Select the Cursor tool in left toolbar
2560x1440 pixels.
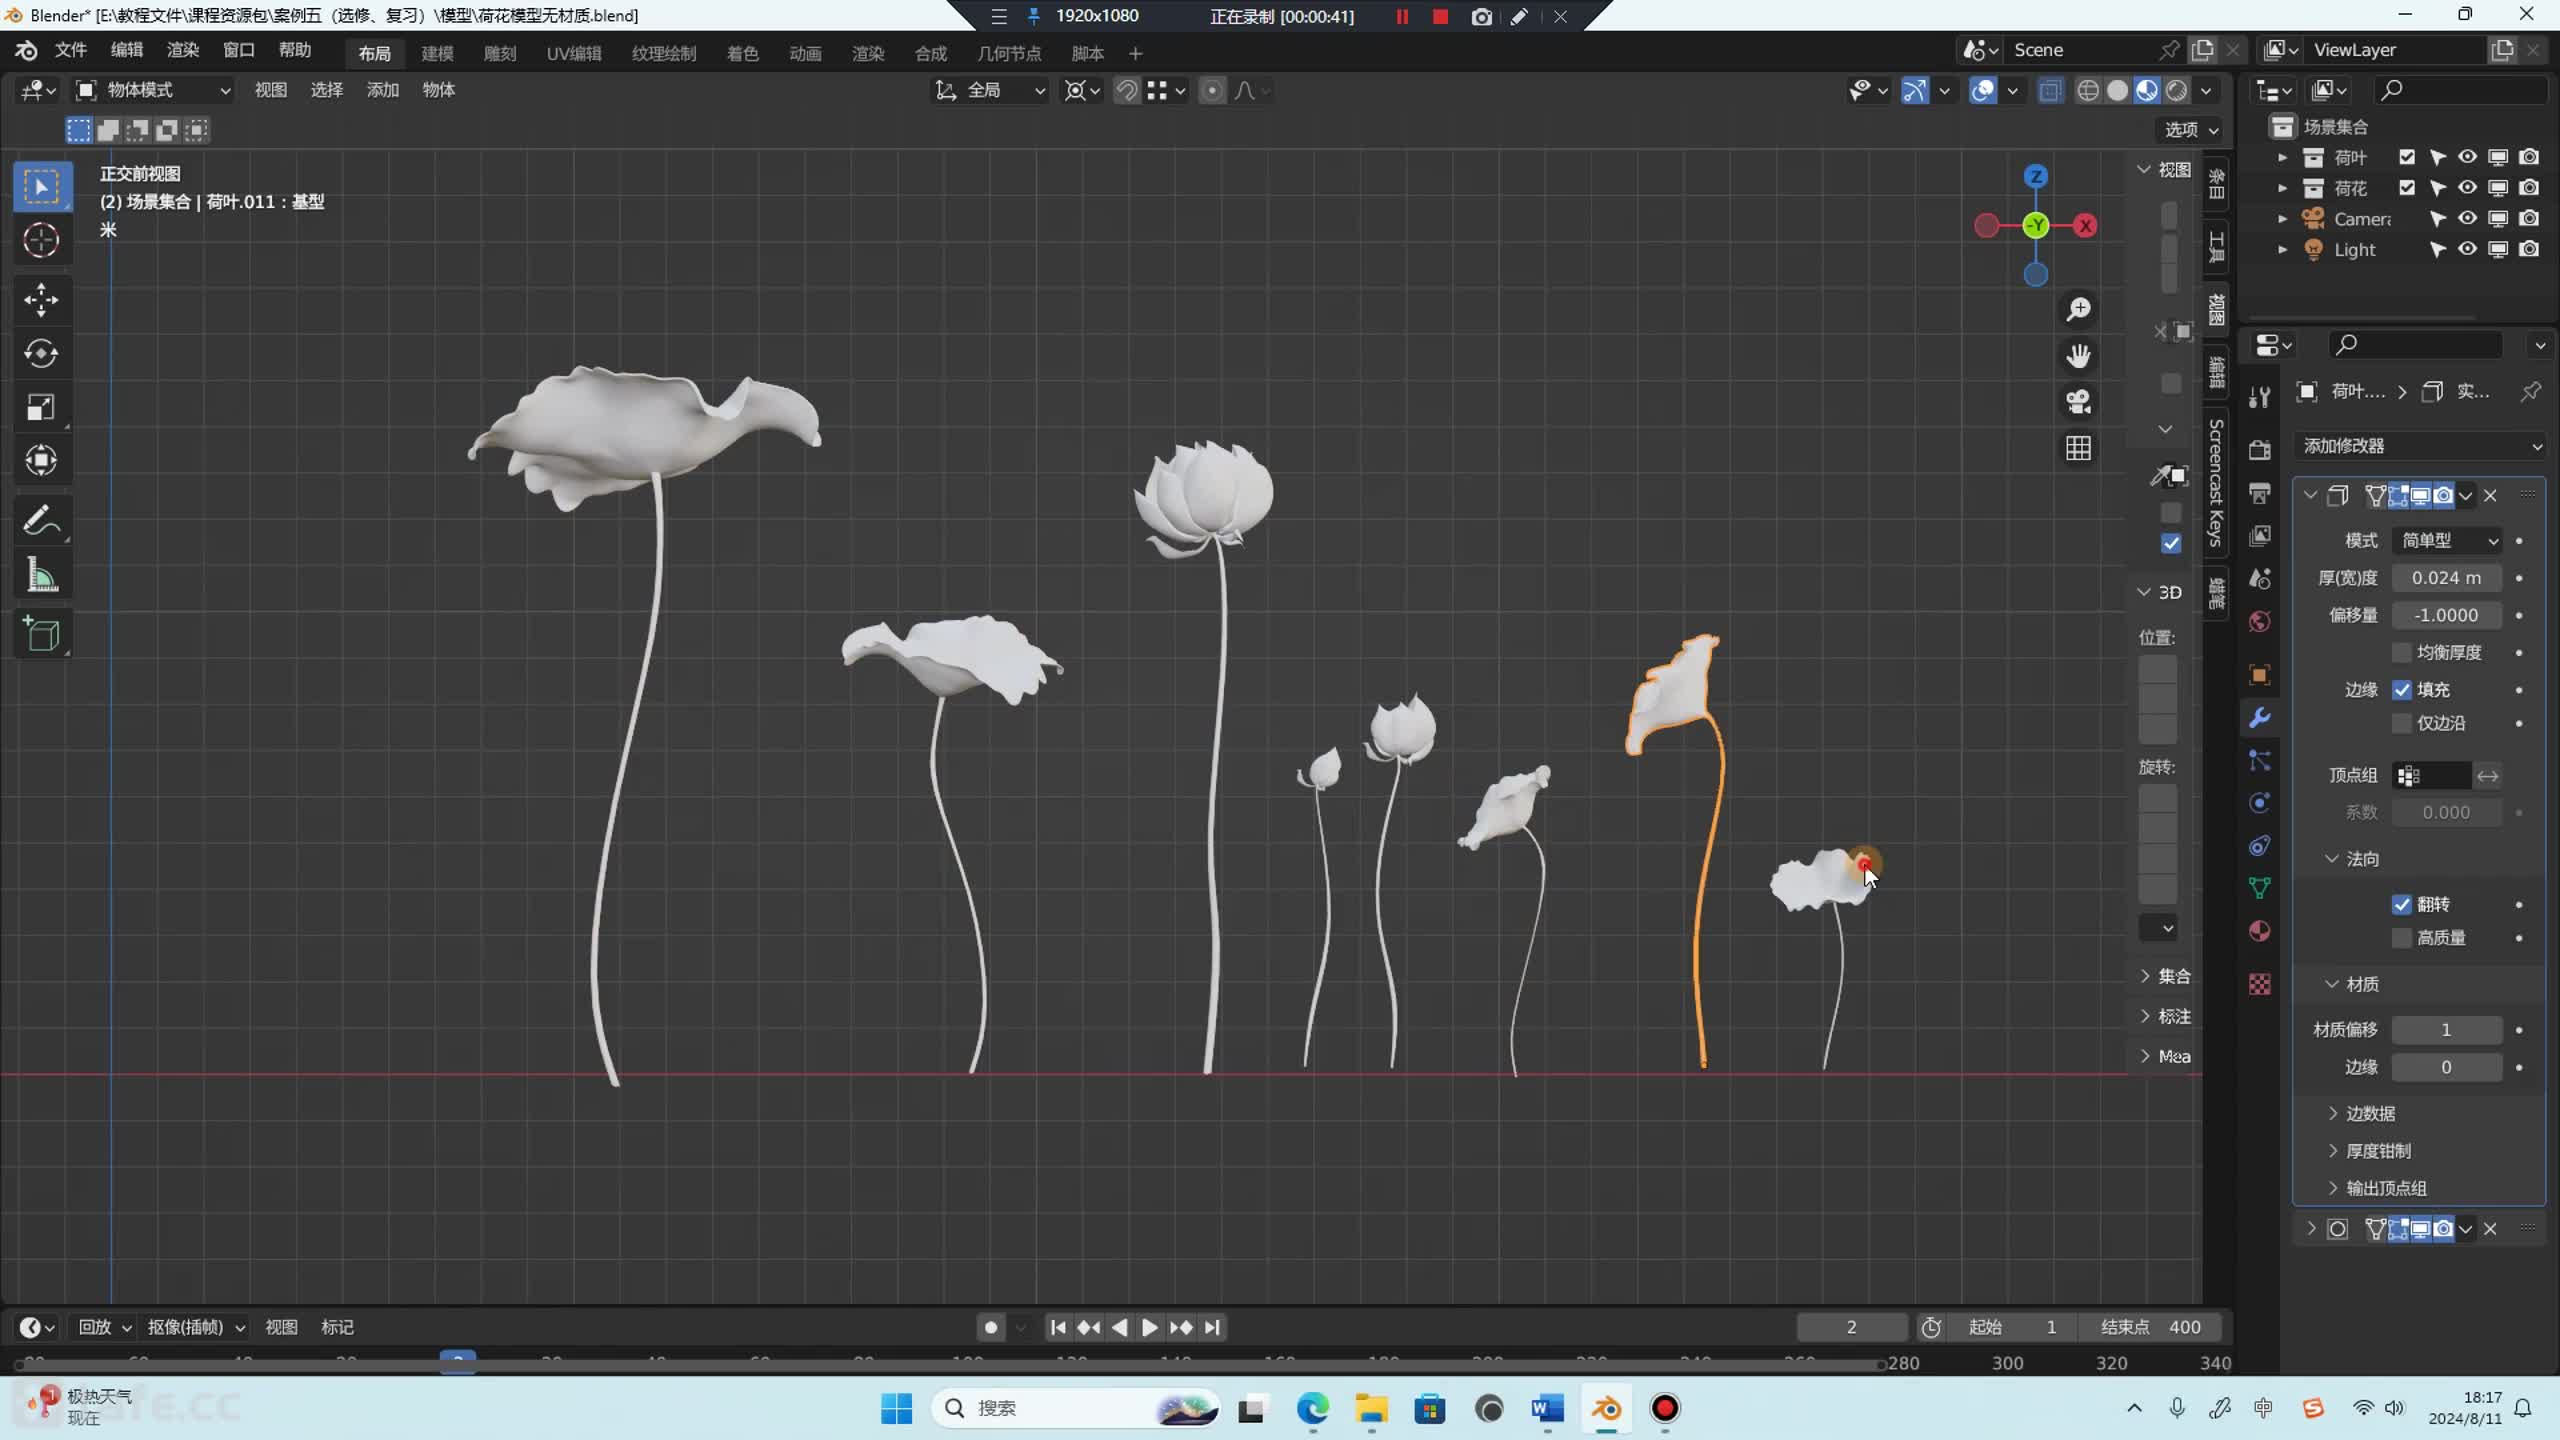pyautogui.click(x=41, y=240)
